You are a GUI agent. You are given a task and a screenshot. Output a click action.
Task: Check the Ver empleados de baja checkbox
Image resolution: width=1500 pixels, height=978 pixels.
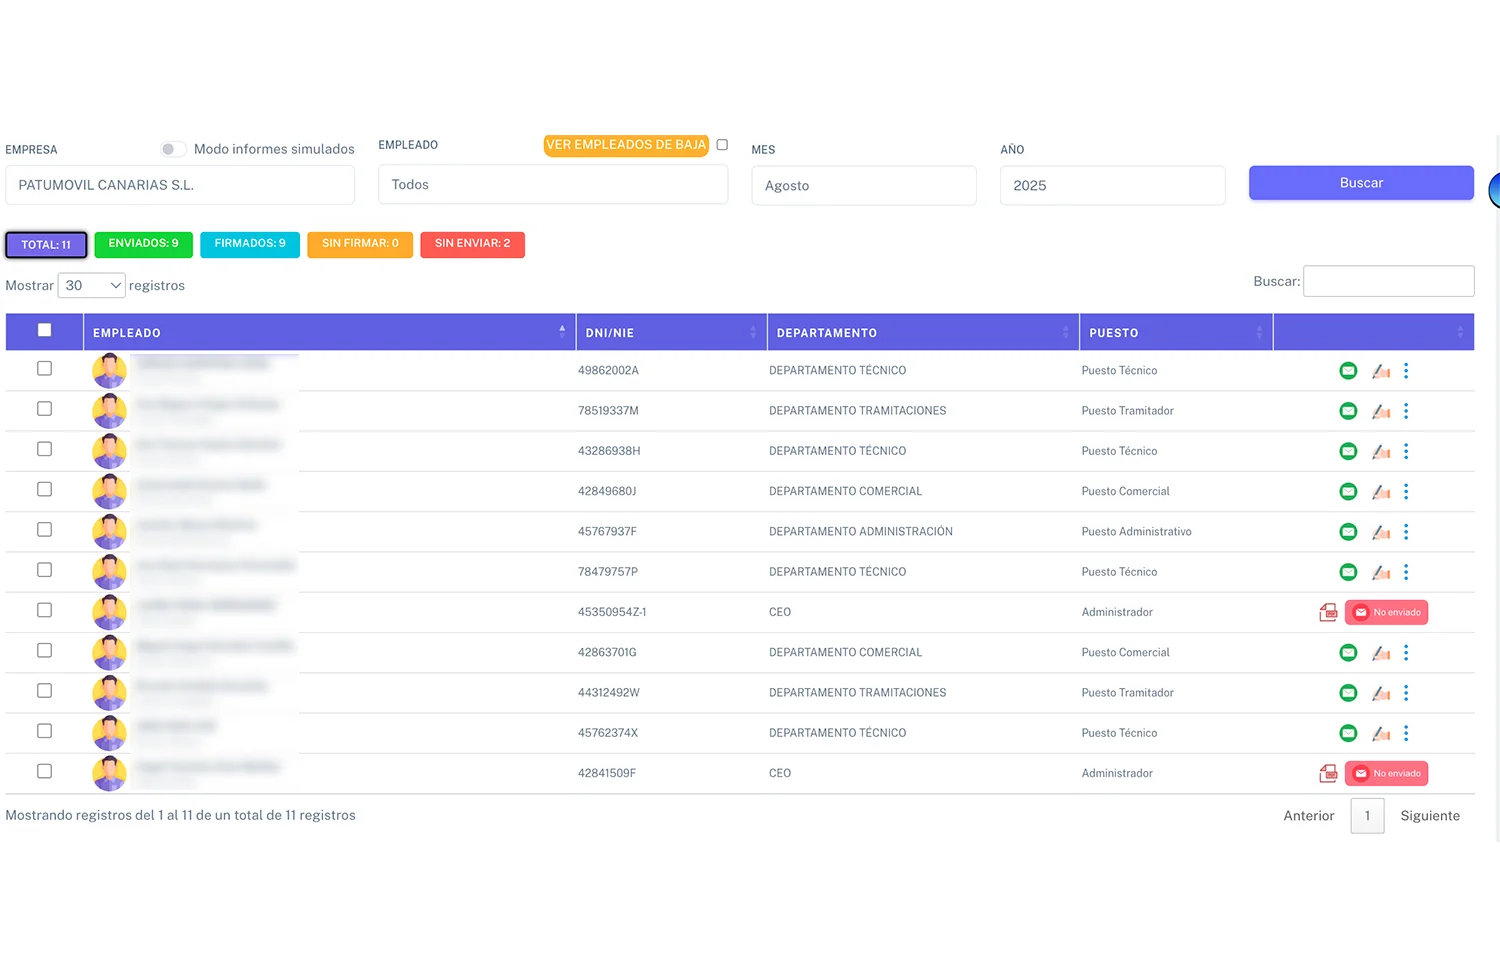click(x=722, y=145)
